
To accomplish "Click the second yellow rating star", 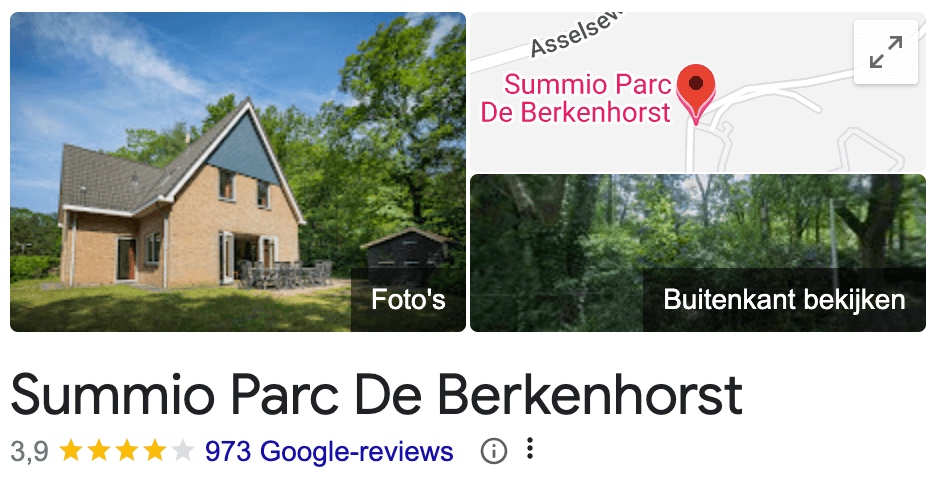I will 99,450.
